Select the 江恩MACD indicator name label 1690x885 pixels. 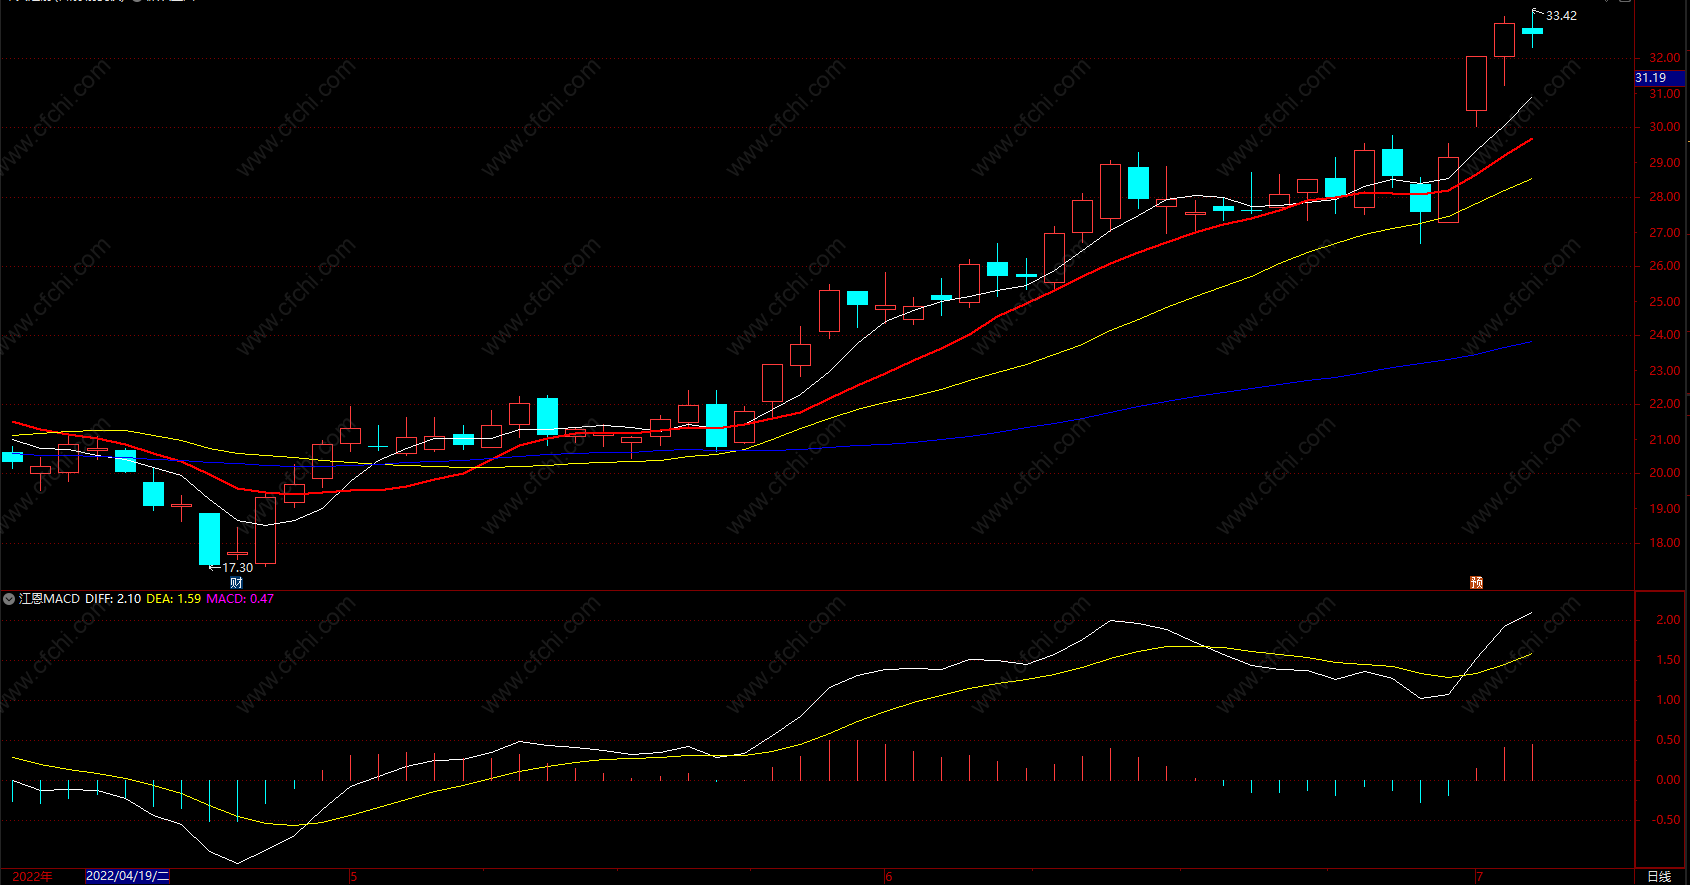pos(49,599)
